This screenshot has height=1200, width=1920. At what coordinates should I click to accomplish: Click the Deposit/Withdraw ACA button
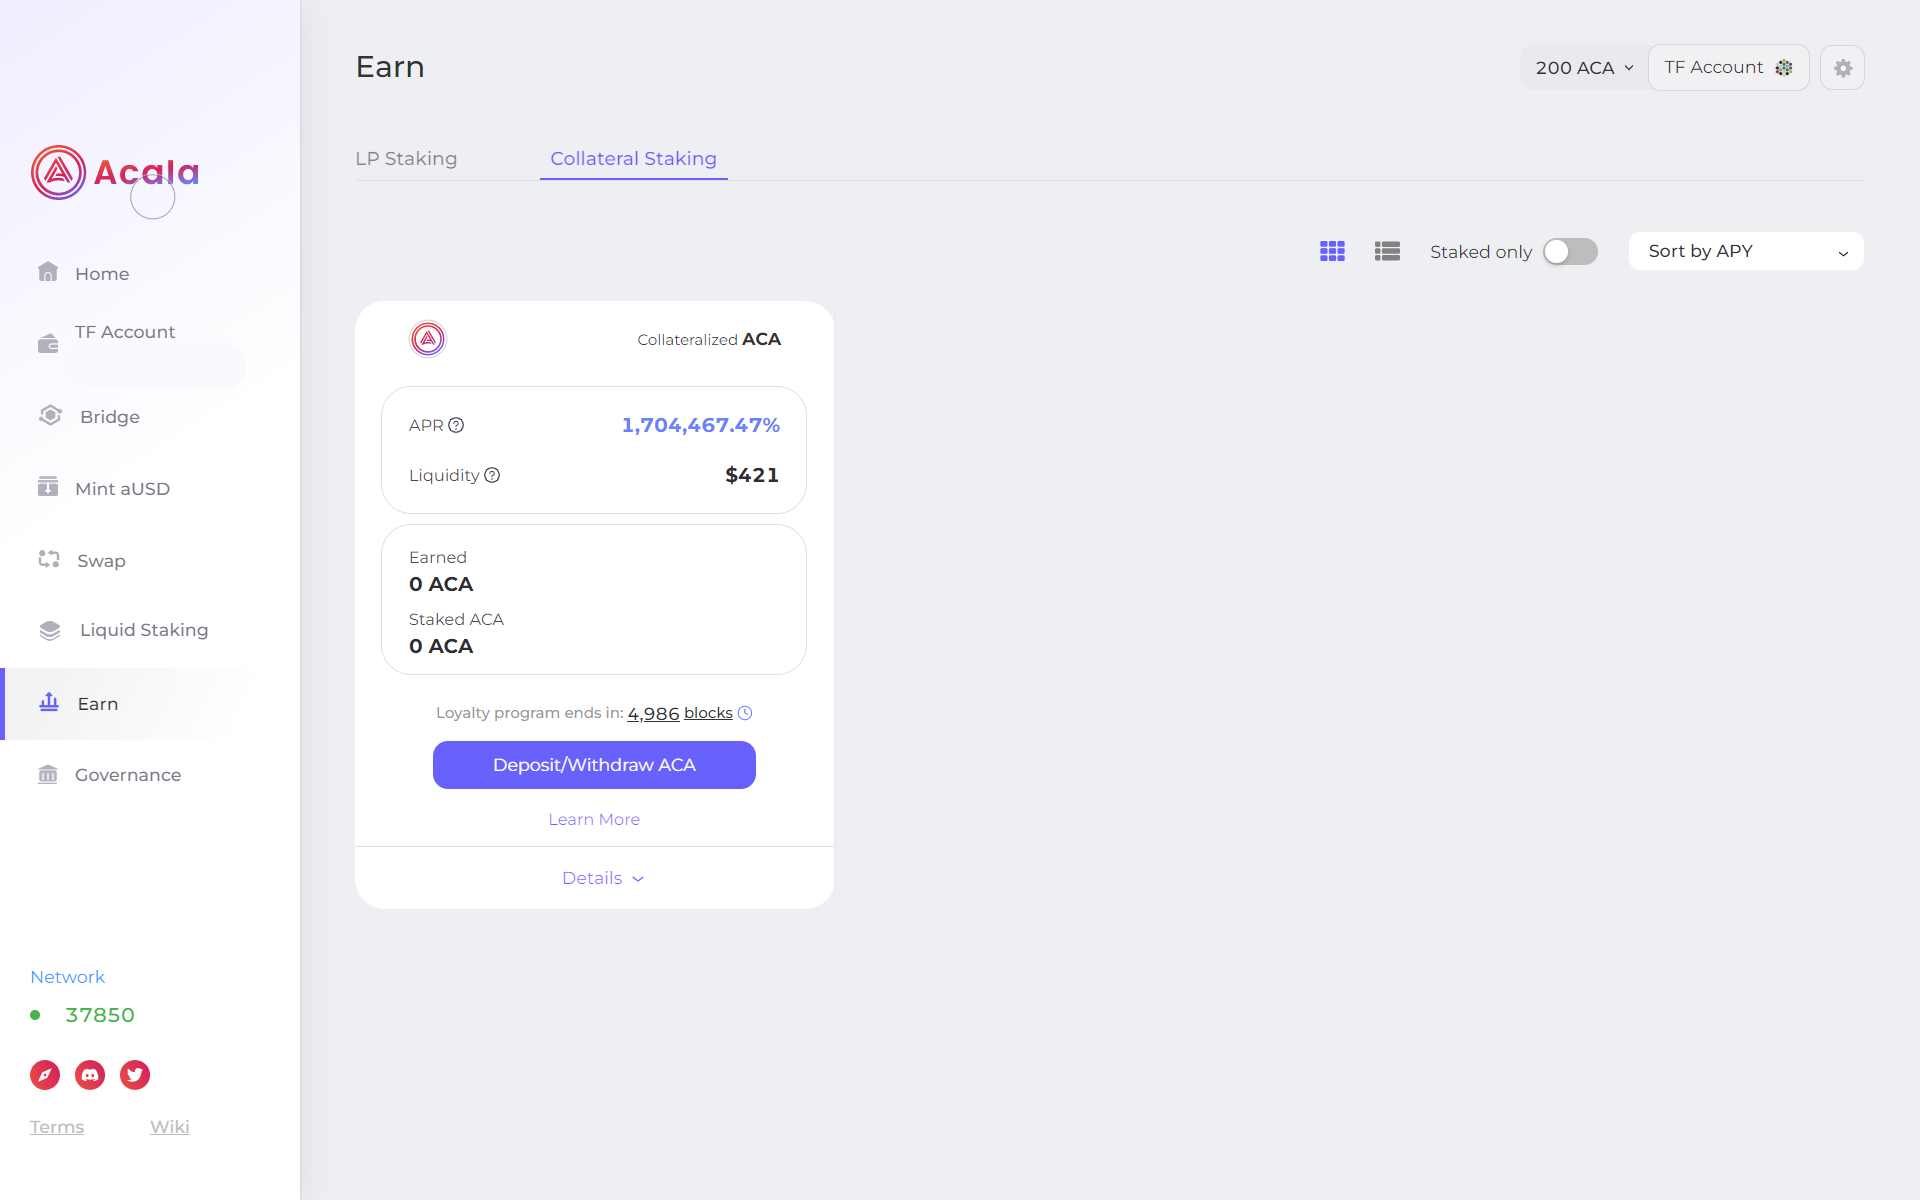pos(593,765)
